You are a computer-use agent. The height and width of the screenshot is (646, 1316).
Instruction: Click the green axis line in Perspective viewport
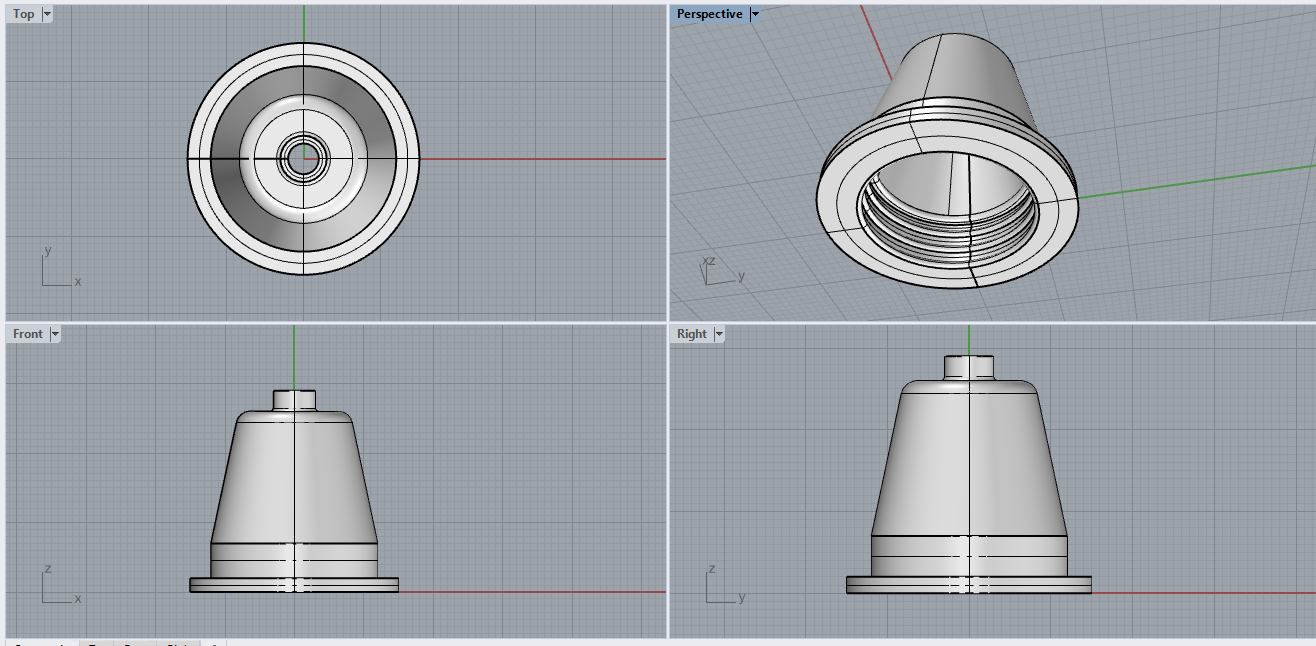pos(1200,180)
